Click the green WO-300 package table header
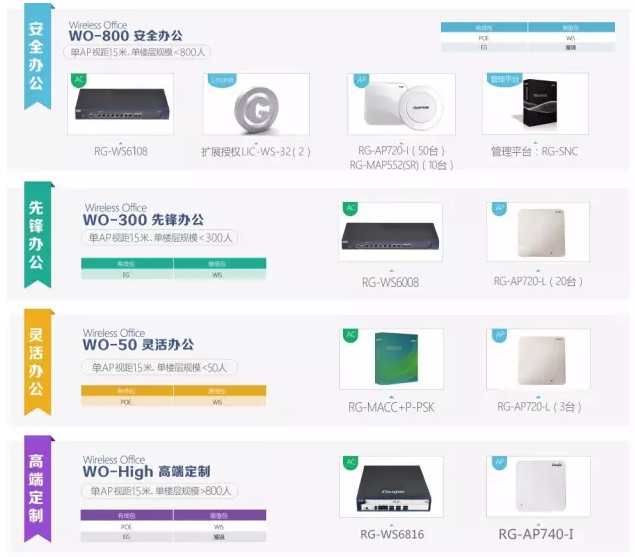This screenshot has width=635, height=557. [174, 263]
